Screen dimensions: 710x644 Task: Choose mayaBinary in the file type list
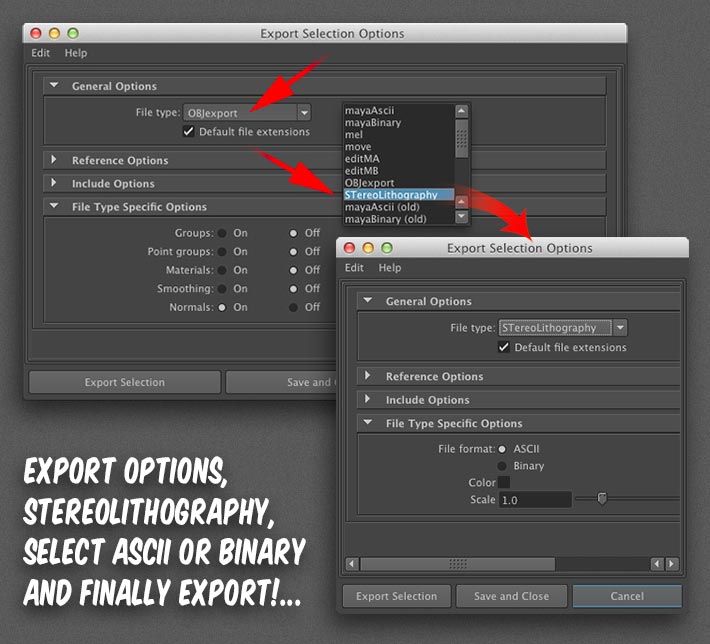click(x=372, y=123)
